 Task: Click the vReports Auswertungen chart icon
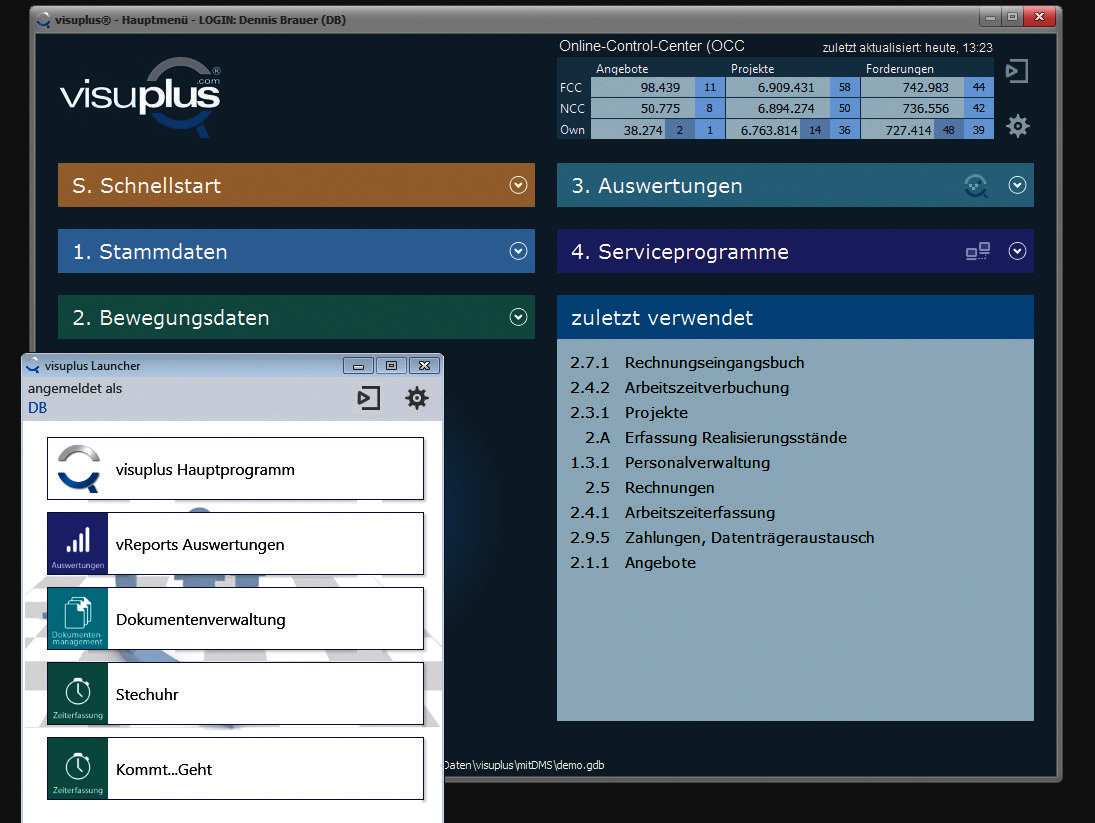pos(78,544)
